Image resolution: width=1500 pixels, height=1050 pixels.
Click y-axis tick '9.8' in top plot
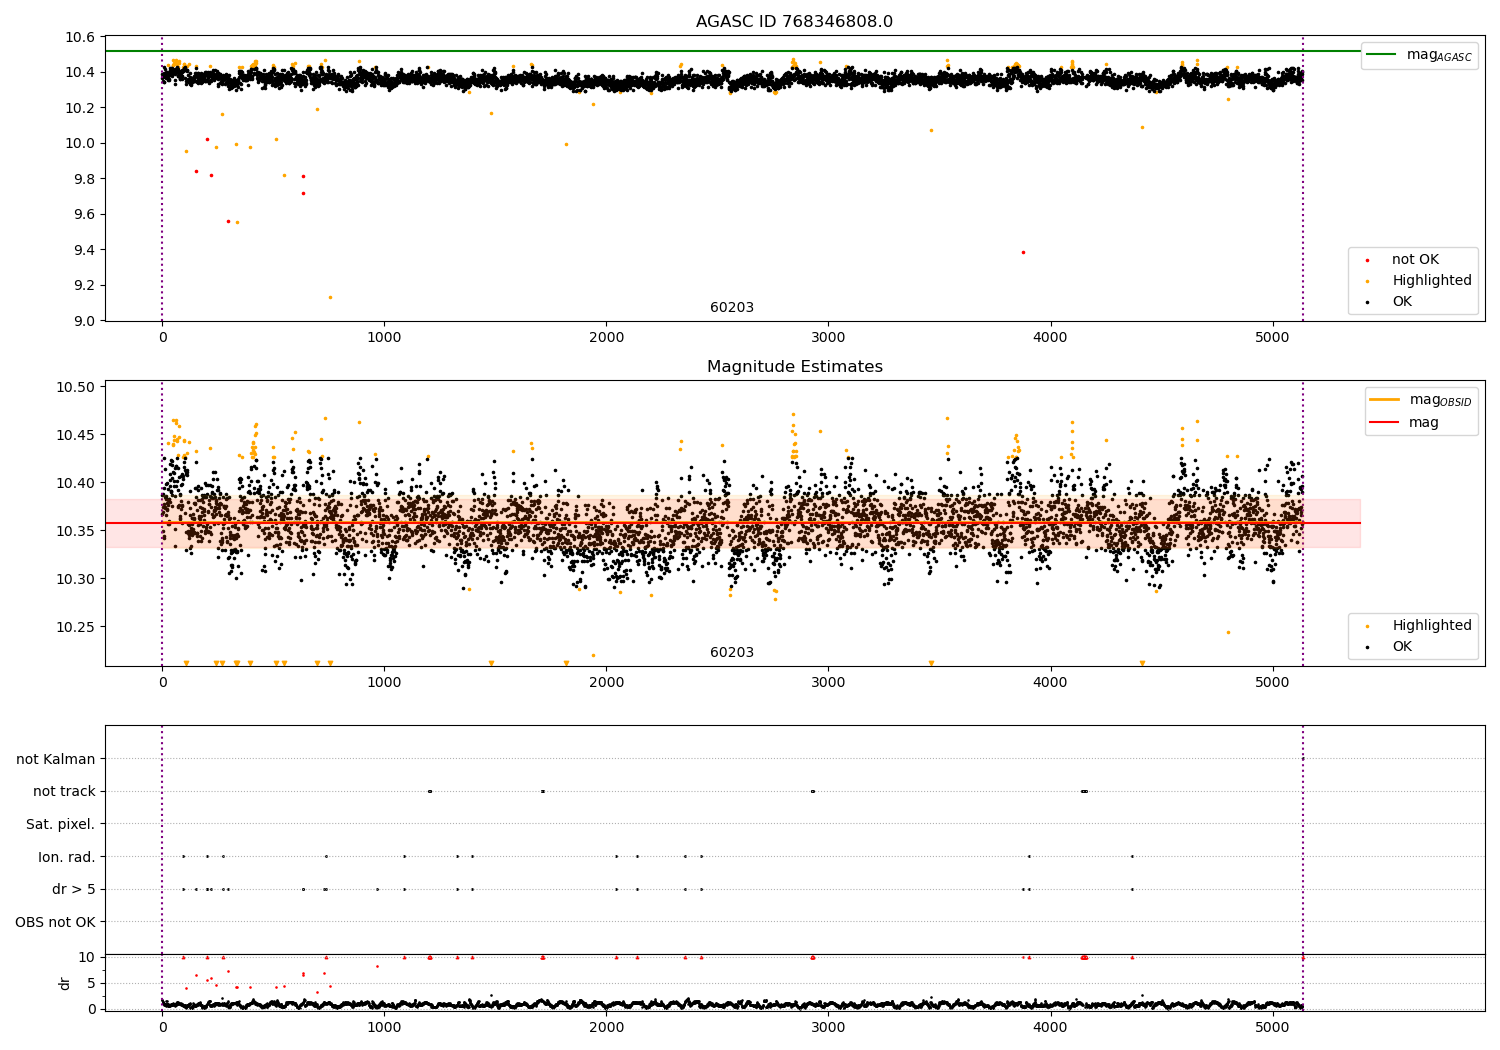click(86, 179)
